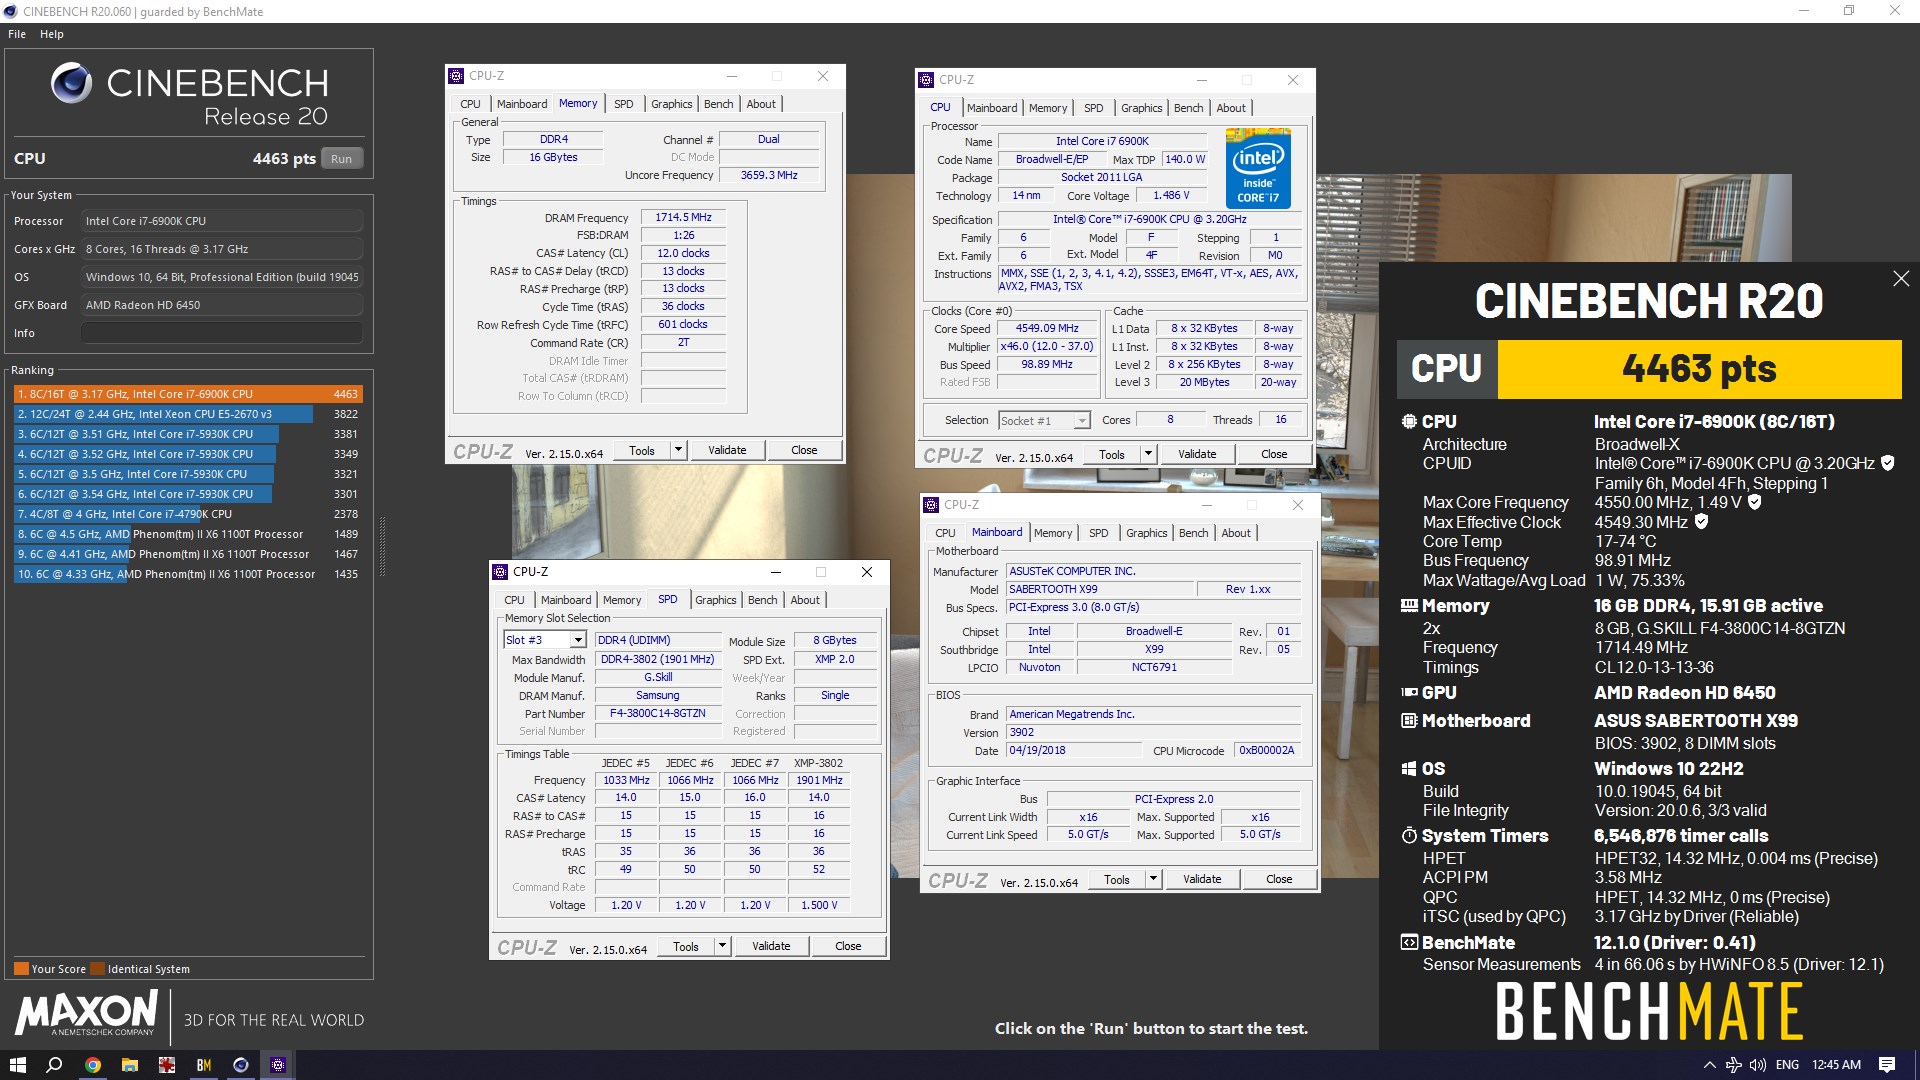Click the CPU-Z Mainboard window title icon

point(931,505)
